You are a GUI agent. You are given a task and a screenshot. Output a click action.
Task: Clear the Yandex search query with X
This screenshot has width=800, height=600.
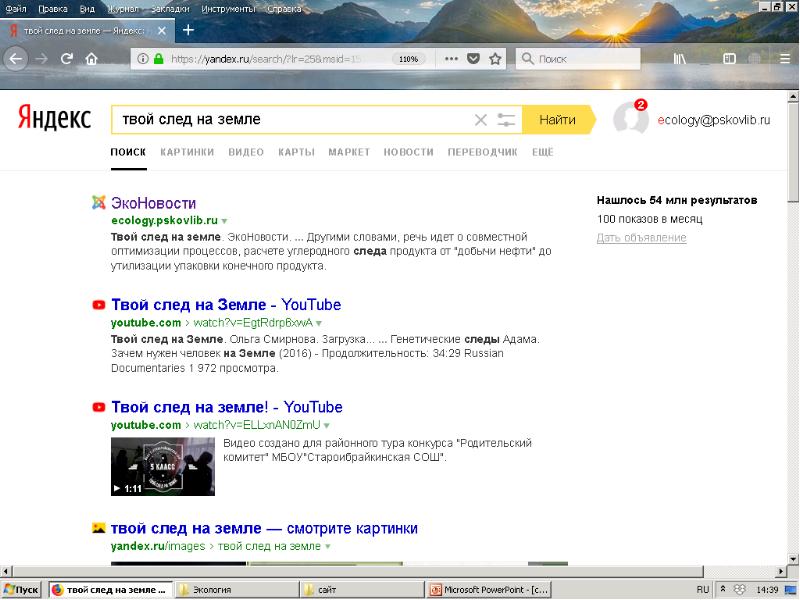480,120
